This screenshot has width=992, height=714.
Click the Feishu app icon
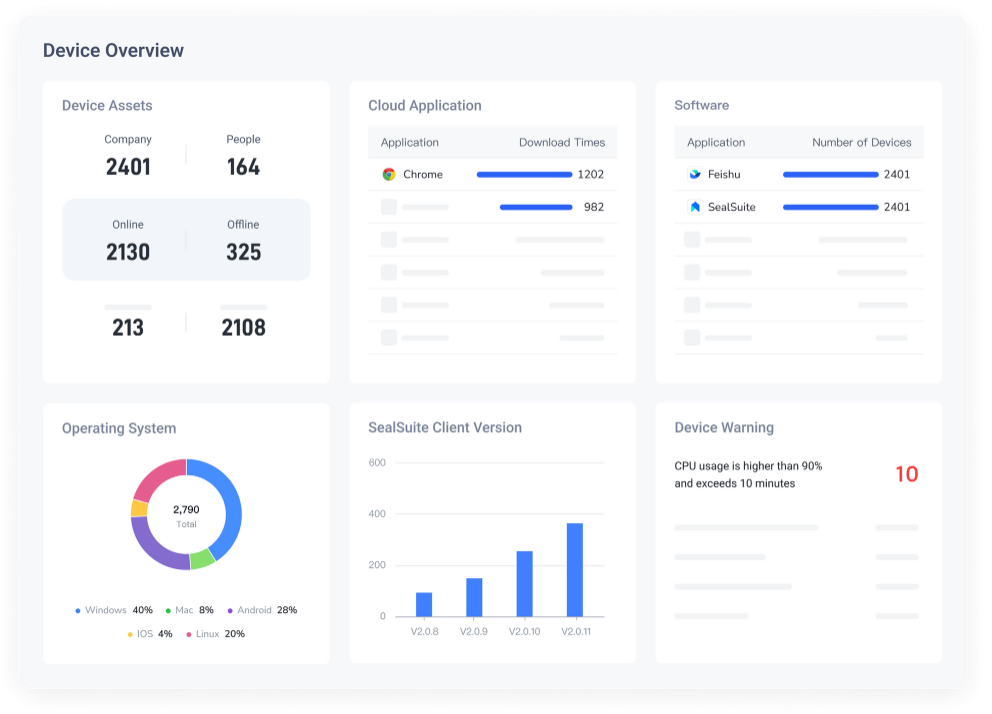pyautogui.click(x=695, y=174)
